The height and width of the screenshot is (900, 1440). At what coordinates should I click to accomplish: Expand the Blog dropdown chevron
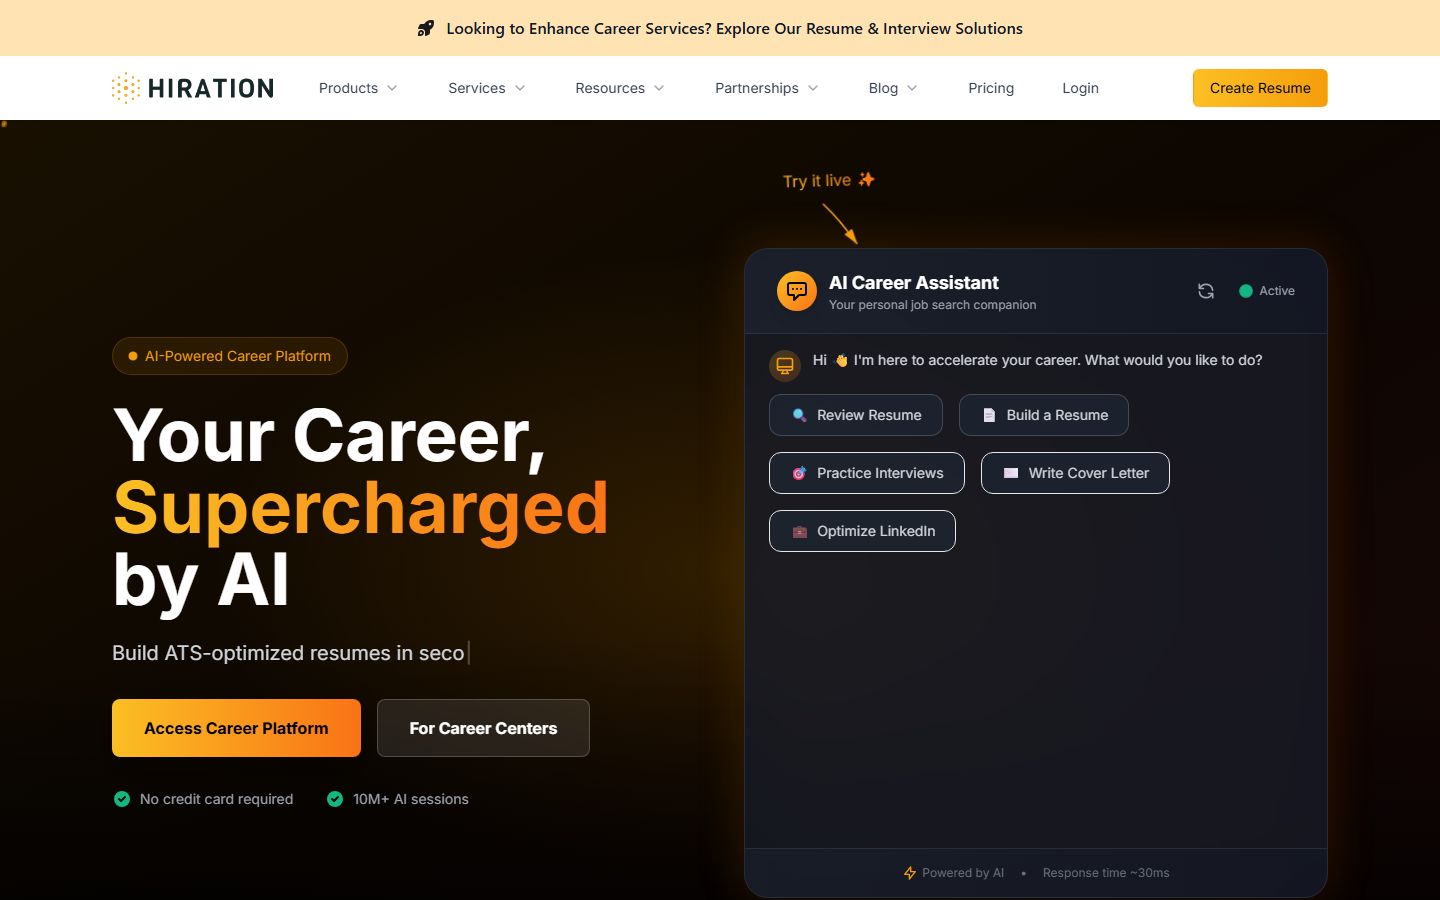[x=912, y=88]
